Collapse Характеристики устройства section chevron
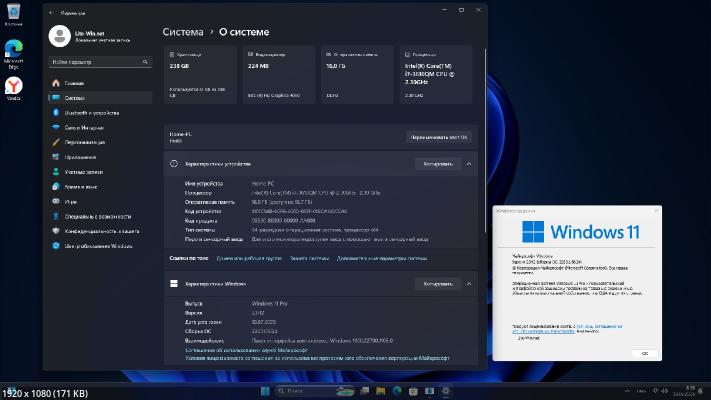This screenshot has width=711, height=400. click(469, 164)
